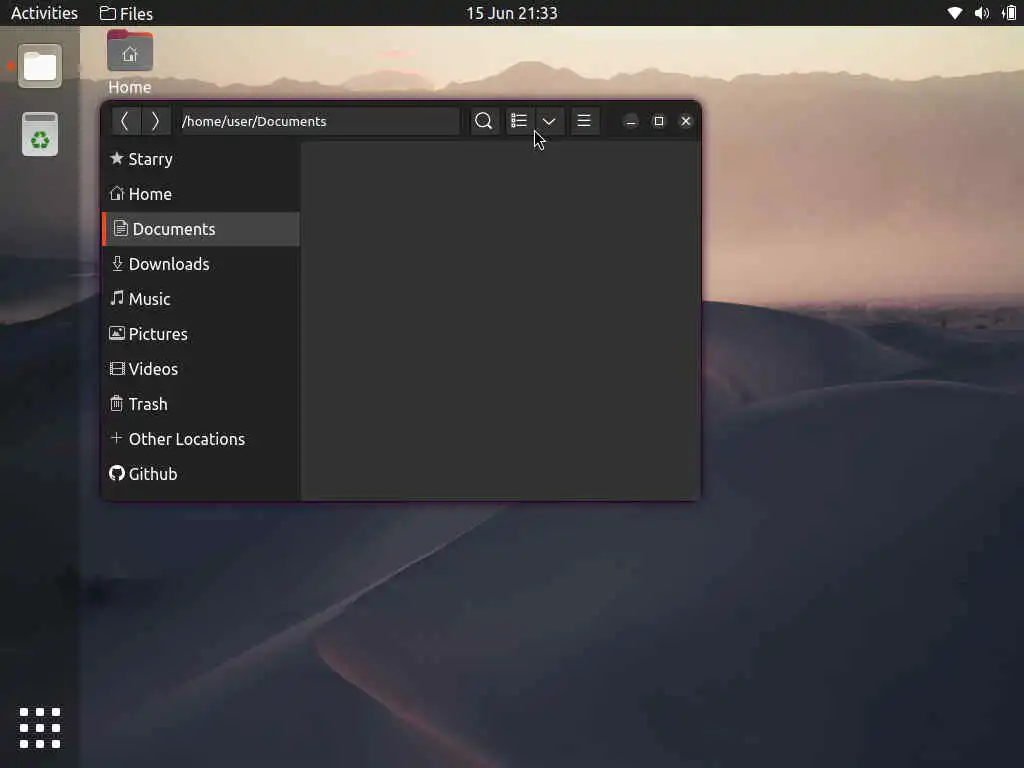Open the Trash icon in the dock
The image size is (1024, 768).
pos(40,135)
